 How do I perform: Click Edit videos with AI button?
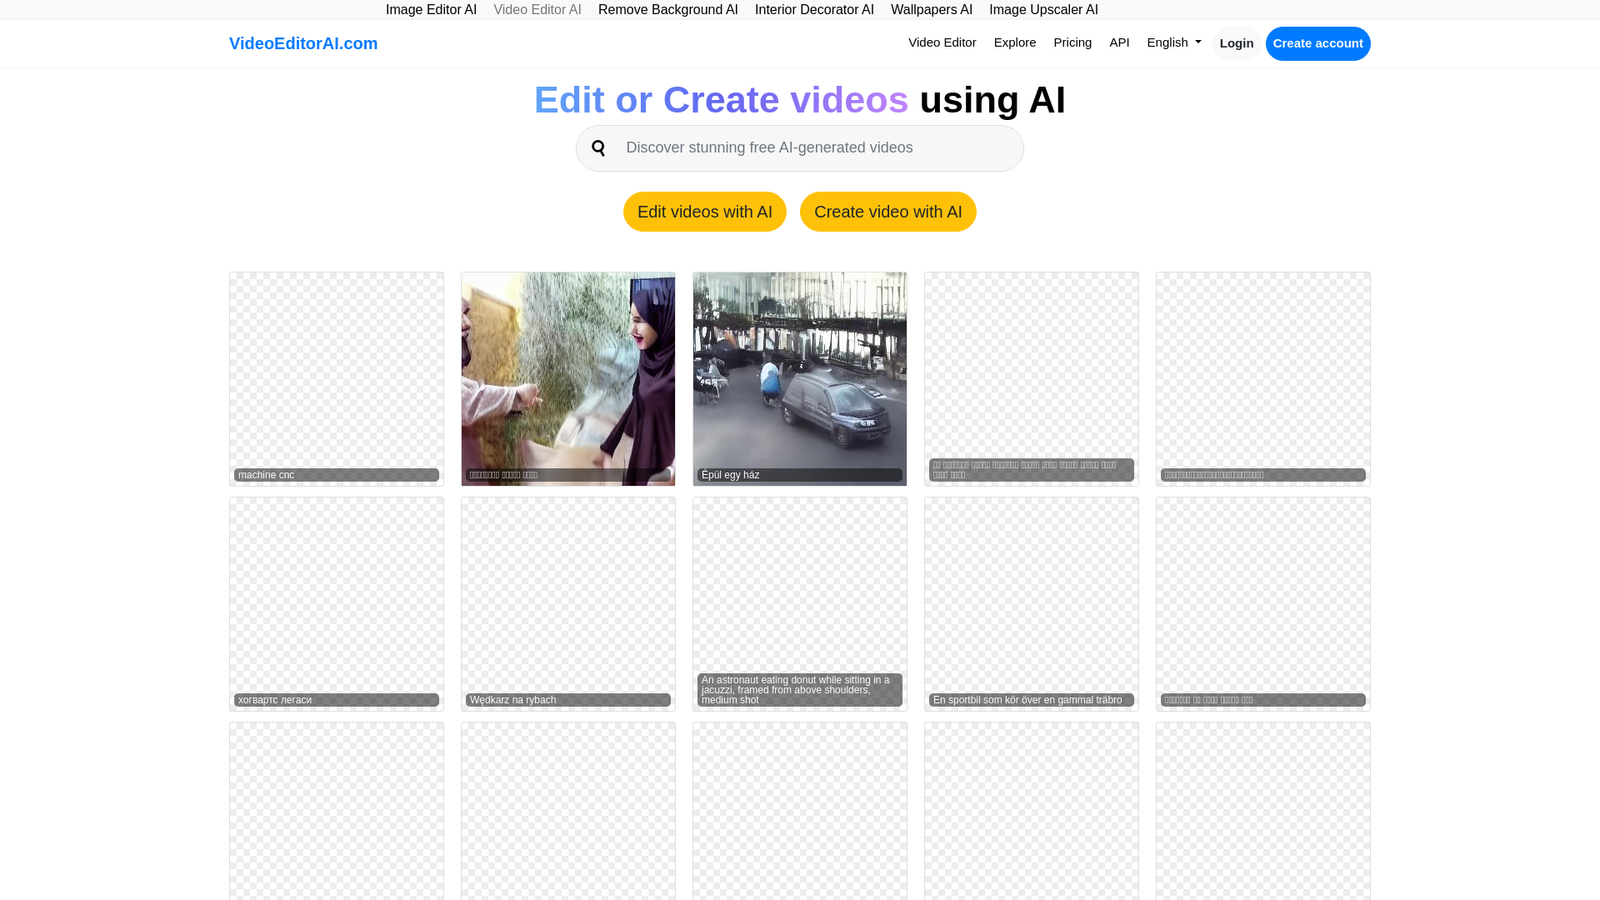click(x=704, y=212)
